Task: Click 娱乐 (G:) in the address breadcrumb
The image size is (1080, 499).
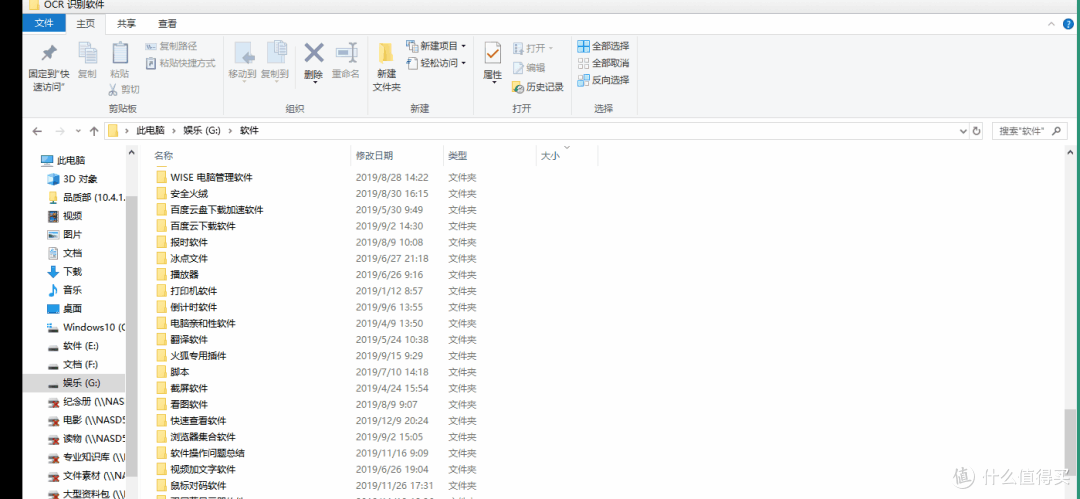Action: [x=202, y=130]
